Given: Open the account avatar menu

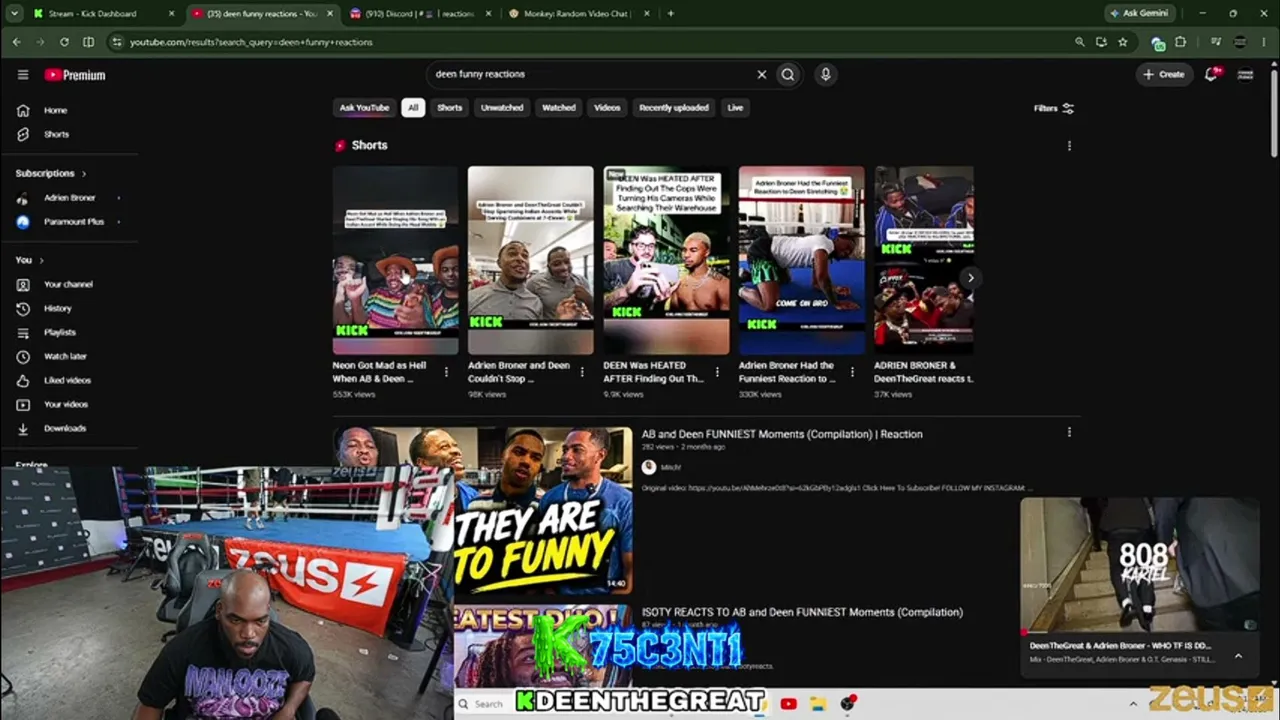Looking at the screenshot, I should (x=1245, y=74).
